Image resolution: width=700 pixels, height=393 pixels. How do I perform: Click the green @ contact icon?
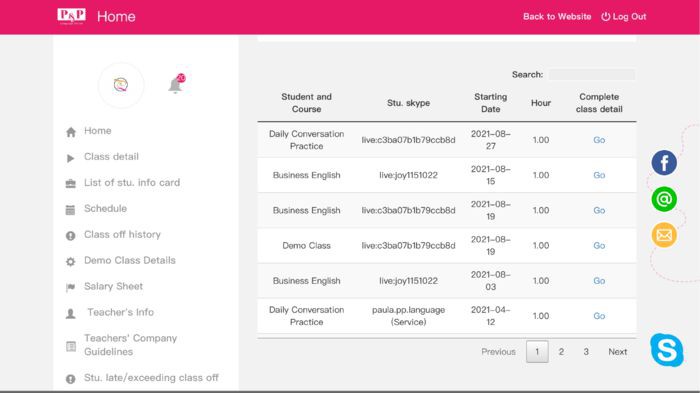click(x=664, y=199)
